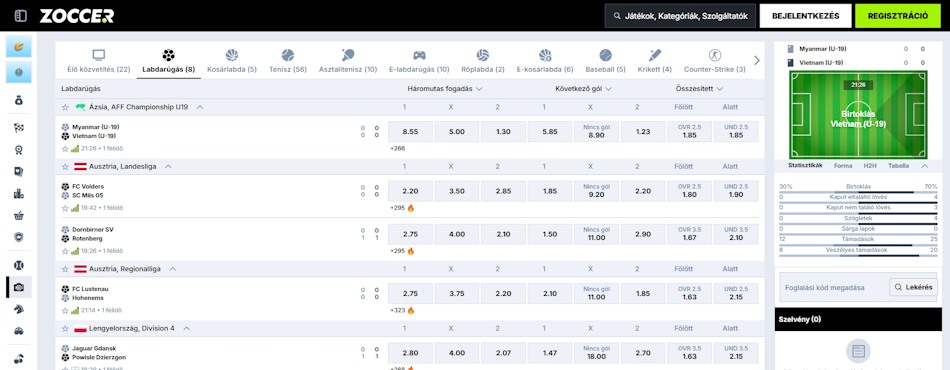950x370 pixels.
Task: Click the Játékok, Kategóriák, Szolgáltatók search box
Action: coord(680,16)
